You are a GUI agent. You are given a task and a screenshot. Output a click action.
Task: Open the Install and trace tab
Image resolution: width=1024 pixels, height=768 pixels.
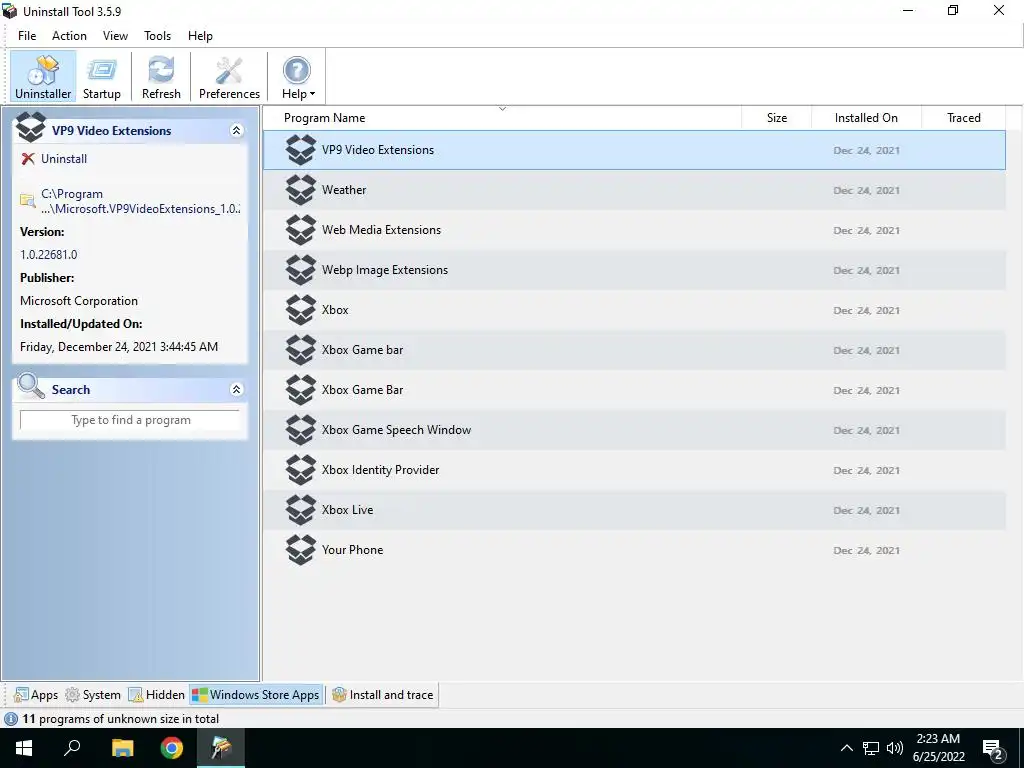click(x=383, y=695)
